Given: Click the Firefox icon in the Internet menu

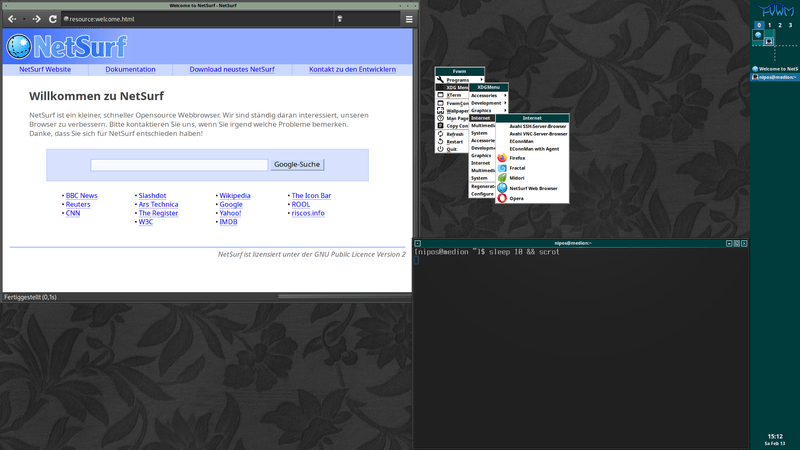Looking at the screenshot, I should (502, 158).
